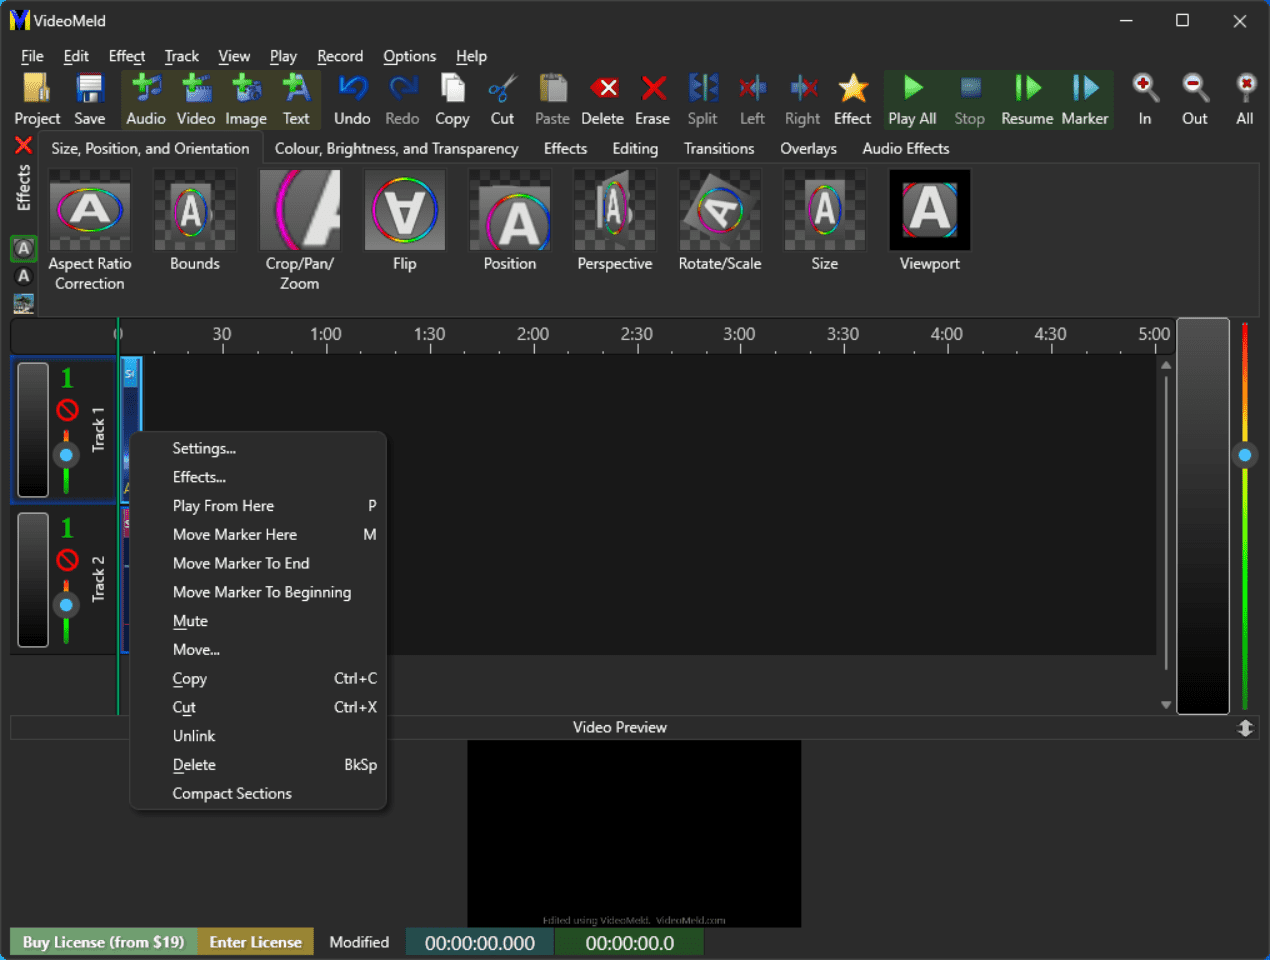The height and width of the screenshot is (960, 1270).
Task: Click the Stop playback button
Action: coord(969,99)
